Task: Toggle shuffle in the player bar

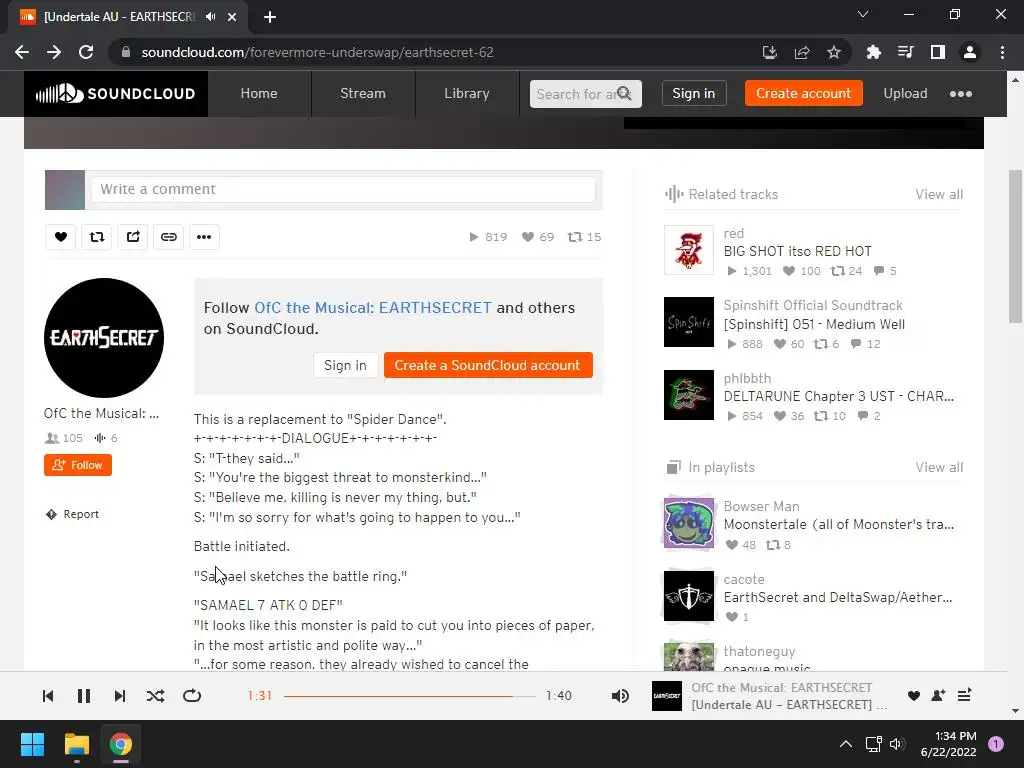Action: coord(155,696)
